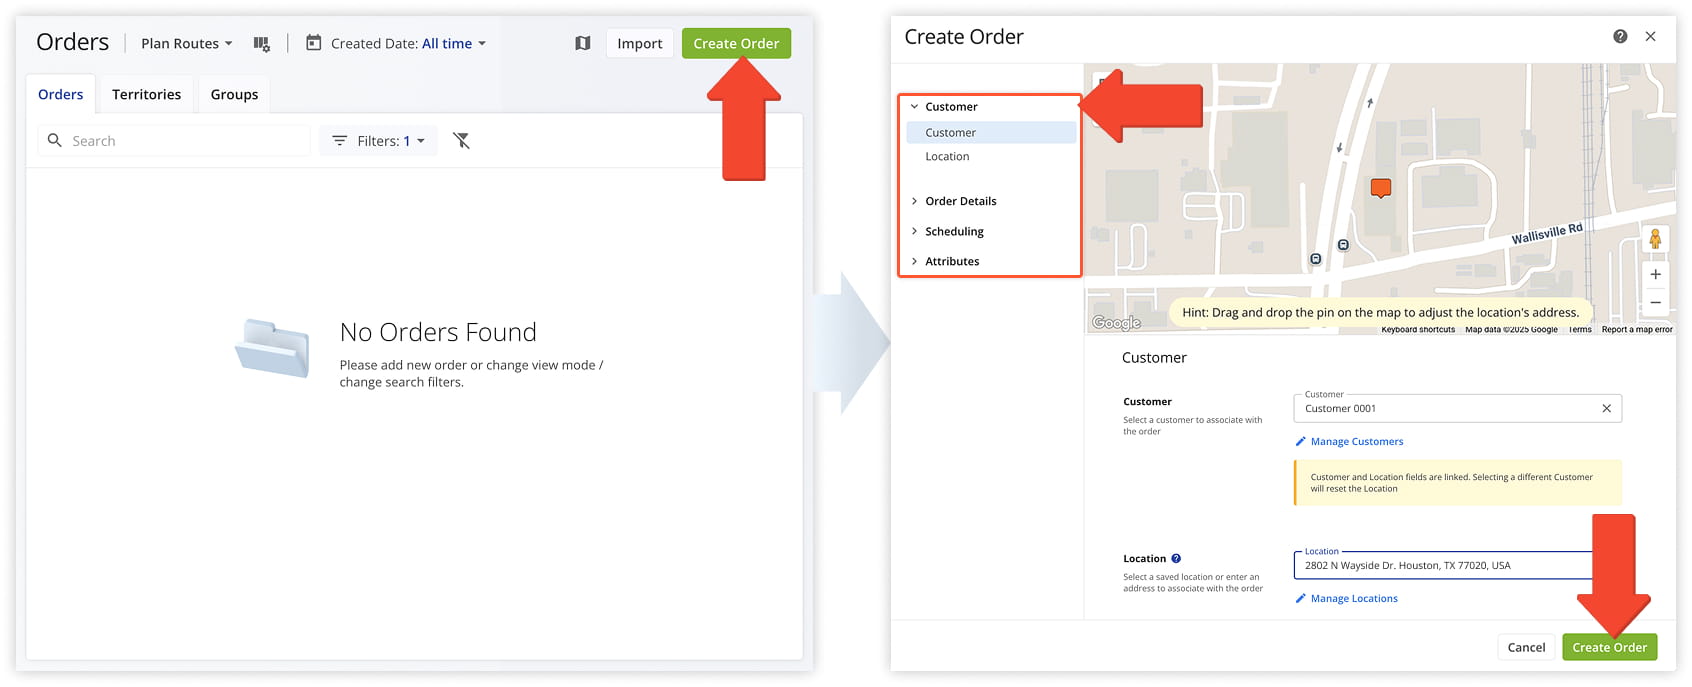Screen dimensions: 1692x687
Task: Click the search magnifier icon
Action: tap(55, 141)
